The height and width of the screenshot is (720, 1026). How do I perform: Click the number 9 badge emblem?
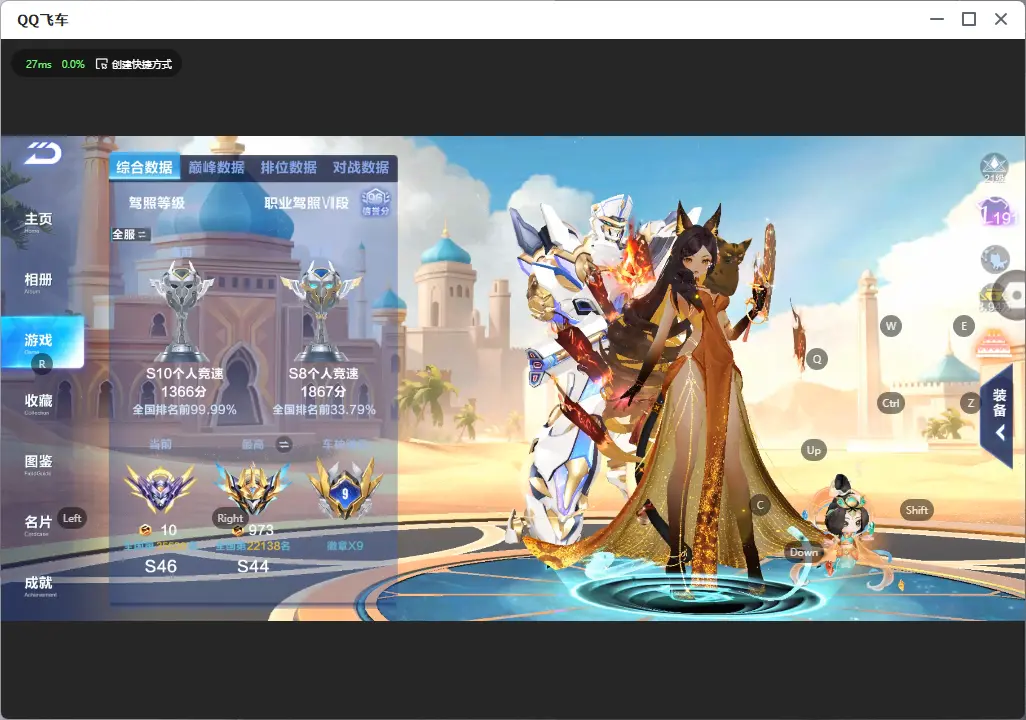pos(345,488)
